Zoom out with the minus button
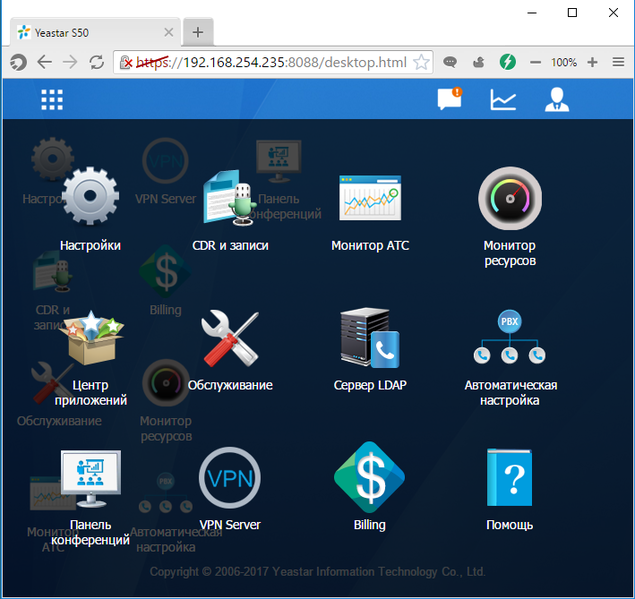The height and width of the screenshot is (599, 635). [535, 62]
